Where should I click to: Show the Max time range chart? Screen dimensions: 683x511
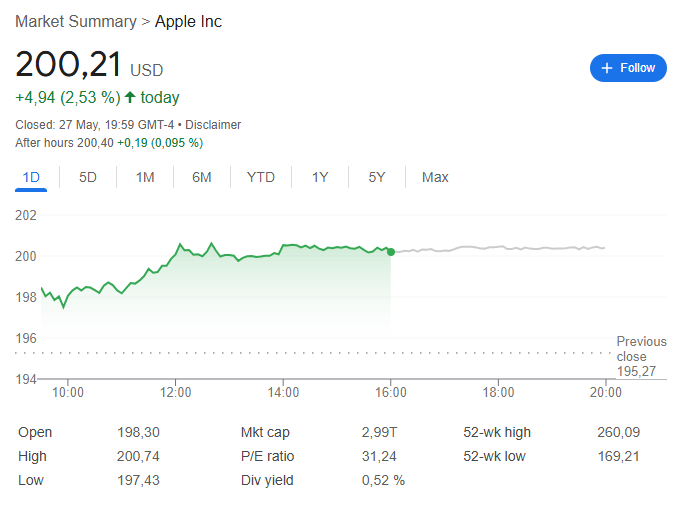(435, 177)
